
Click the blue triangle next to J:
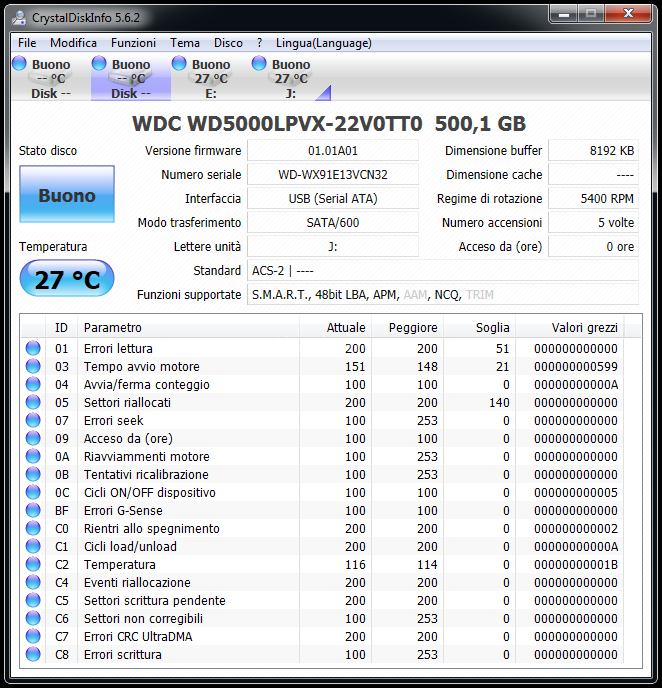click(x=324, y=93)
